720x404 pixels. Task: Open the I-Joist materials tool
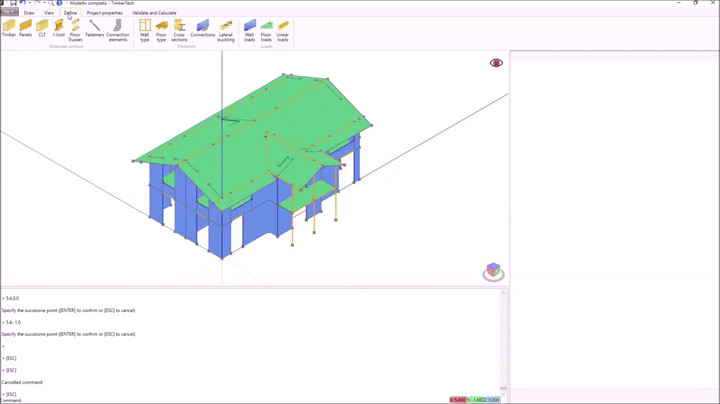tap(58, 29)
